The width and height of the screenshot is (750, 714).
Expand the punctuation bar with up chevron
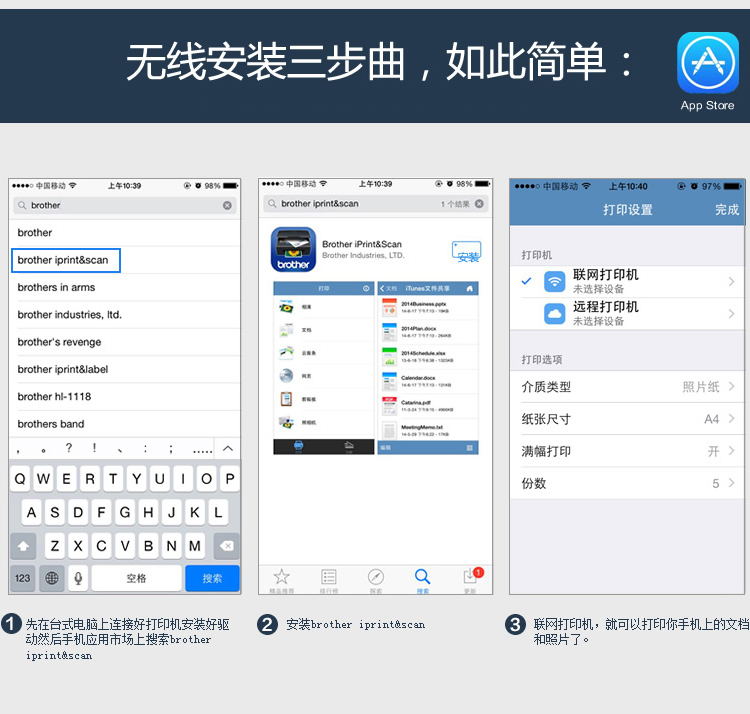pos(228,449)
